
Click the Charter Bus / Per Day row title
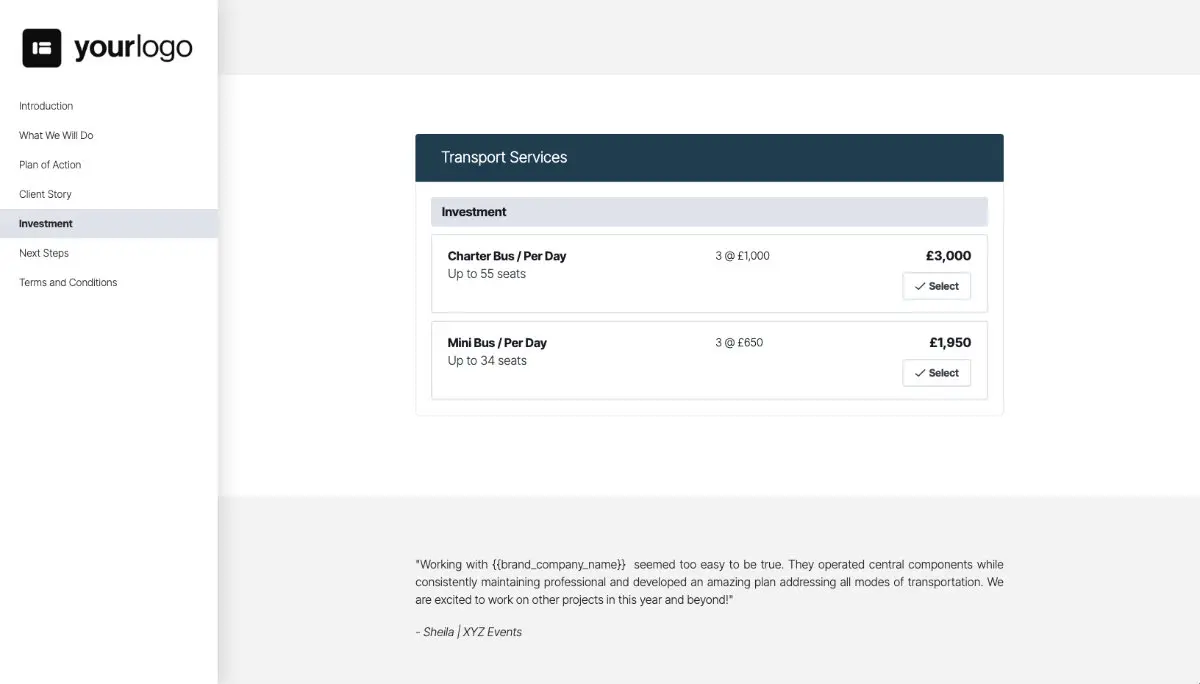tap(507, 255)
